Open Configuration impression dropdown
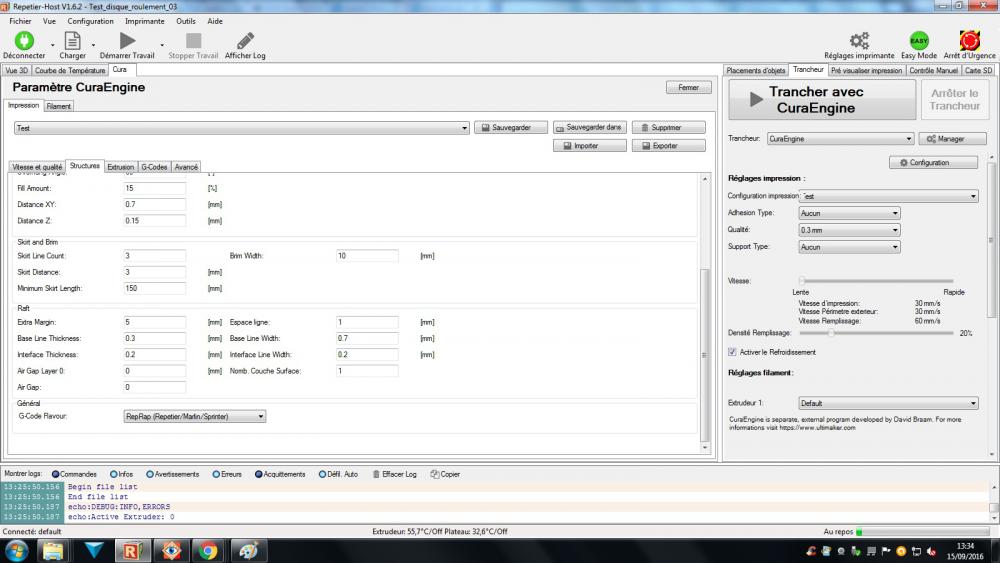Image resolution: width=1000 pixels, height=563 pixels. (888, 196)
